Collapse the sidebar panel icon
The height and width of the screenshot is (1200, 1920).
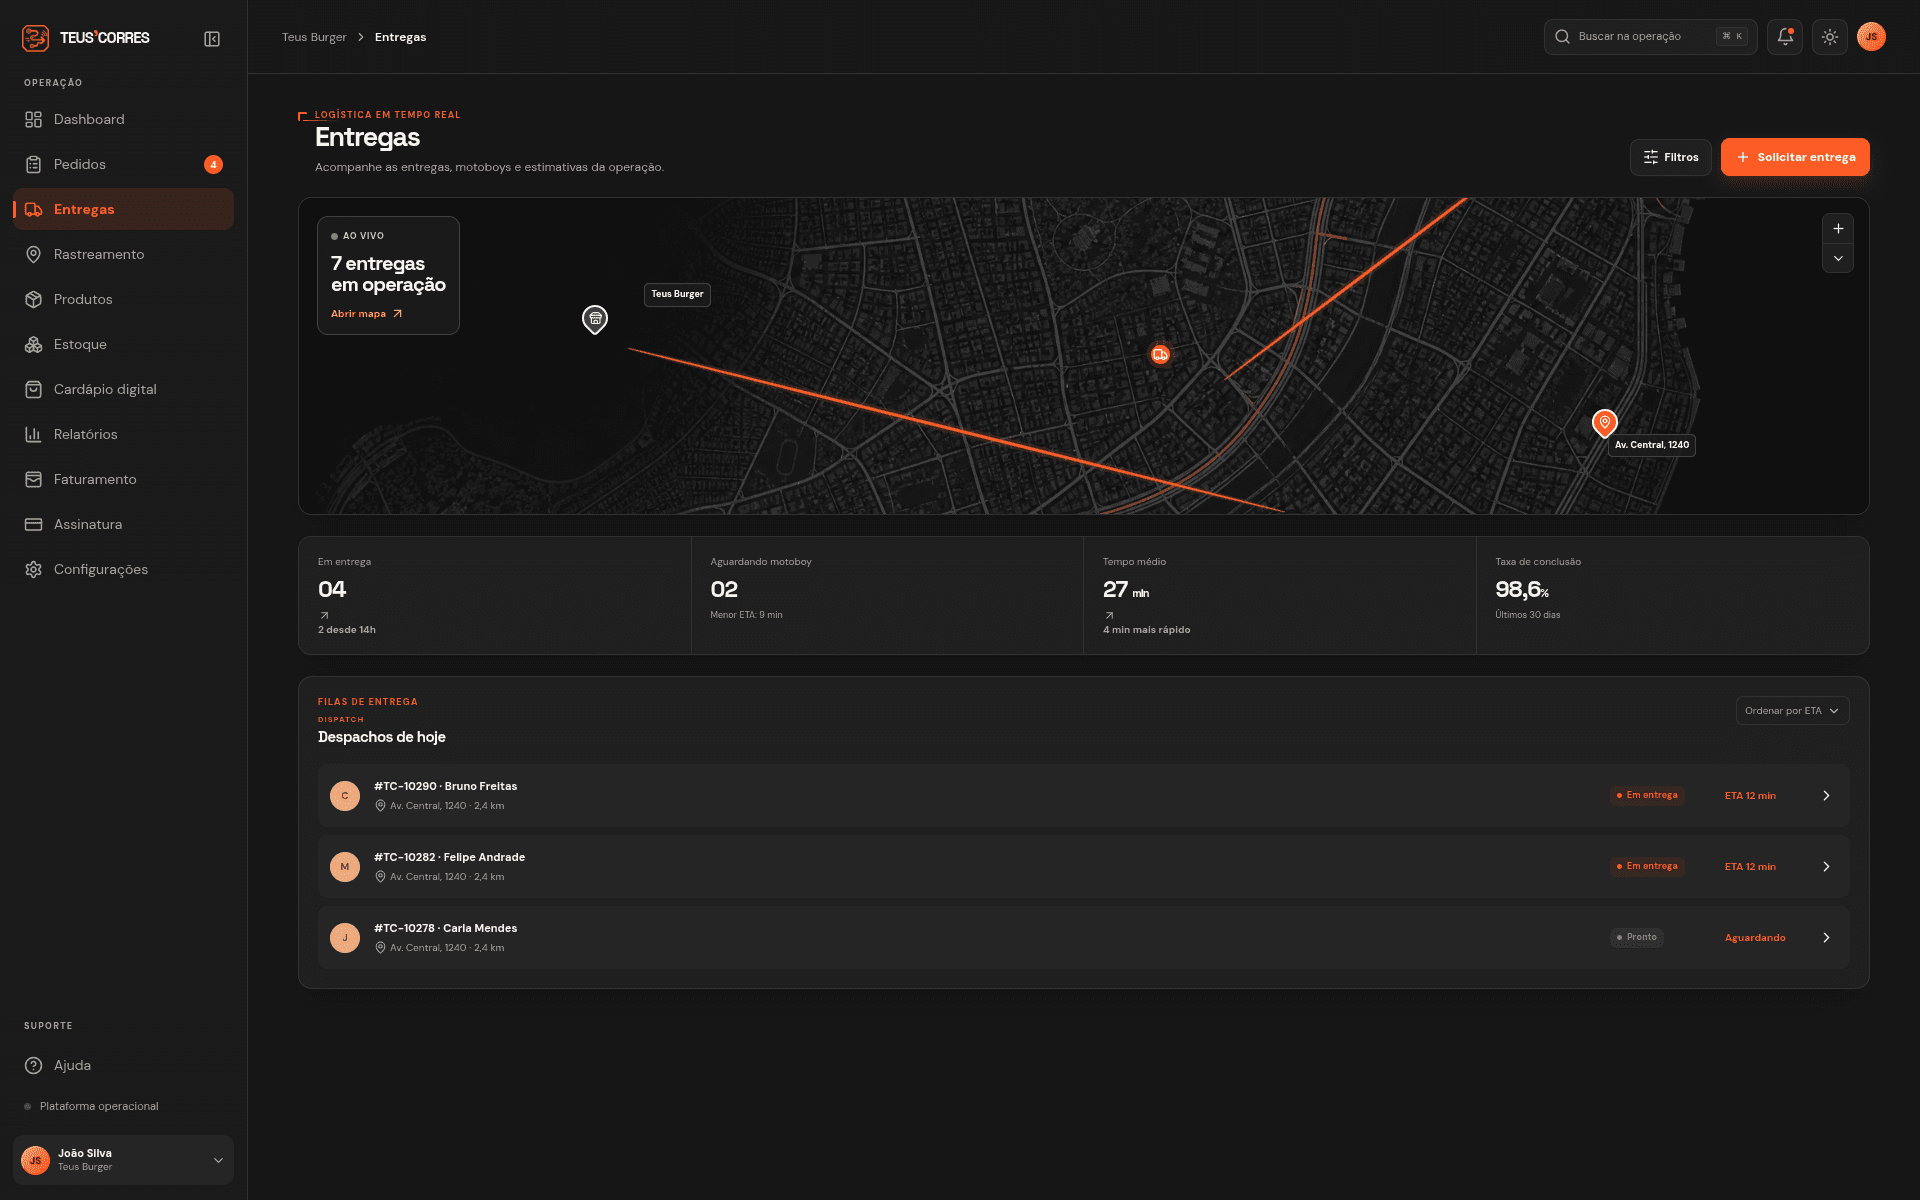click(212, 39)
